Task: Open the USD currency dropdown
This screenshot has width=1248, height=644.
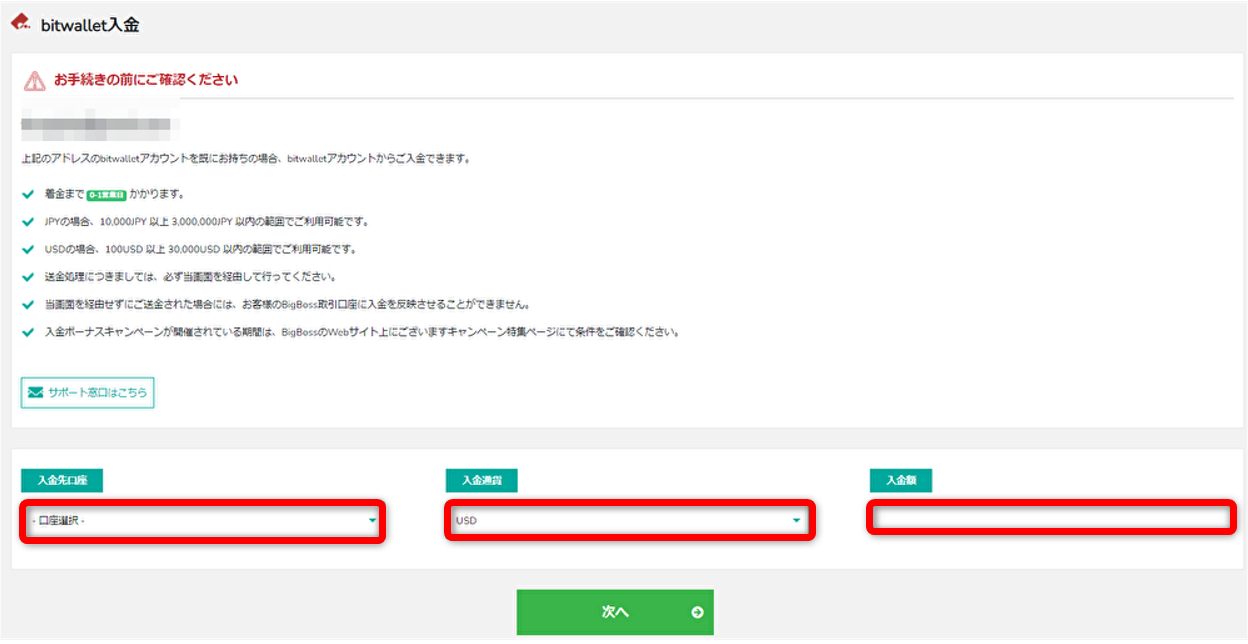Action: click(x=629, y=521)
